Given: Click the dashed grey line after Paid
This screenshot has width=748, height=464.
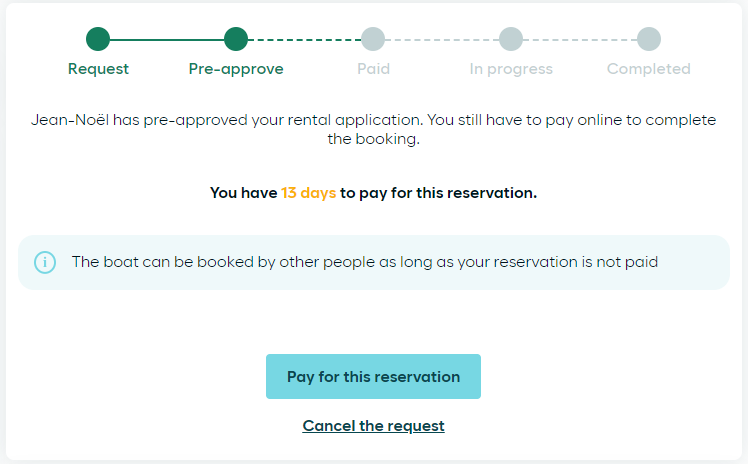Looking at the screenshot, I should [442, 40].
